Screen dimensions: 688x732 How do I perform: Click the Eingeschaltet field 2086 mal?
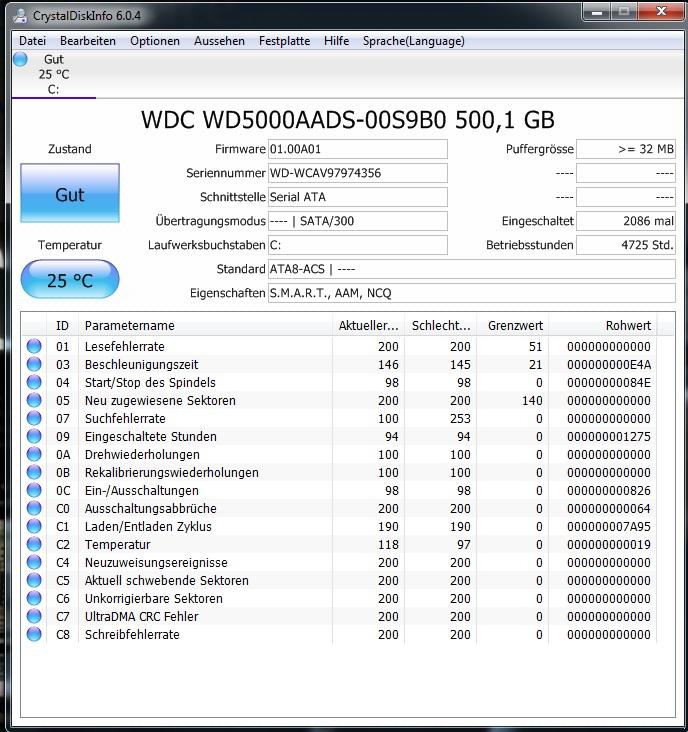click(626, 221)
